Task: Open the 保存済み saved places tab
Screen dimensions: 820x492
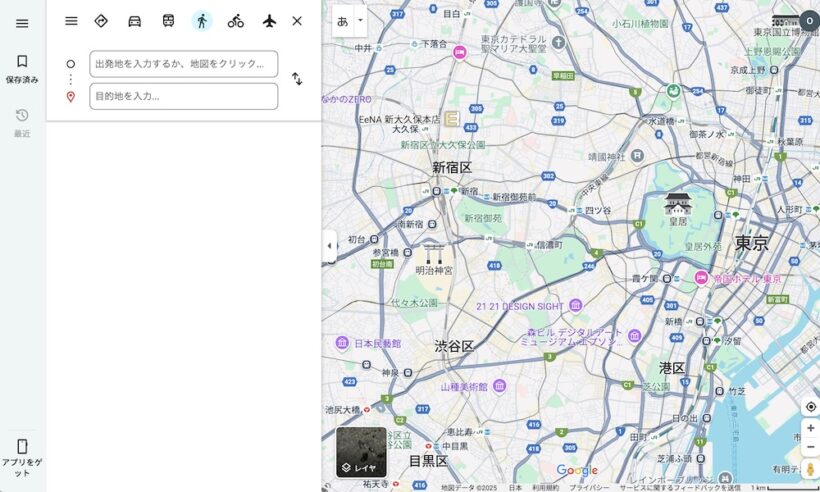Action: click(22, 68)
